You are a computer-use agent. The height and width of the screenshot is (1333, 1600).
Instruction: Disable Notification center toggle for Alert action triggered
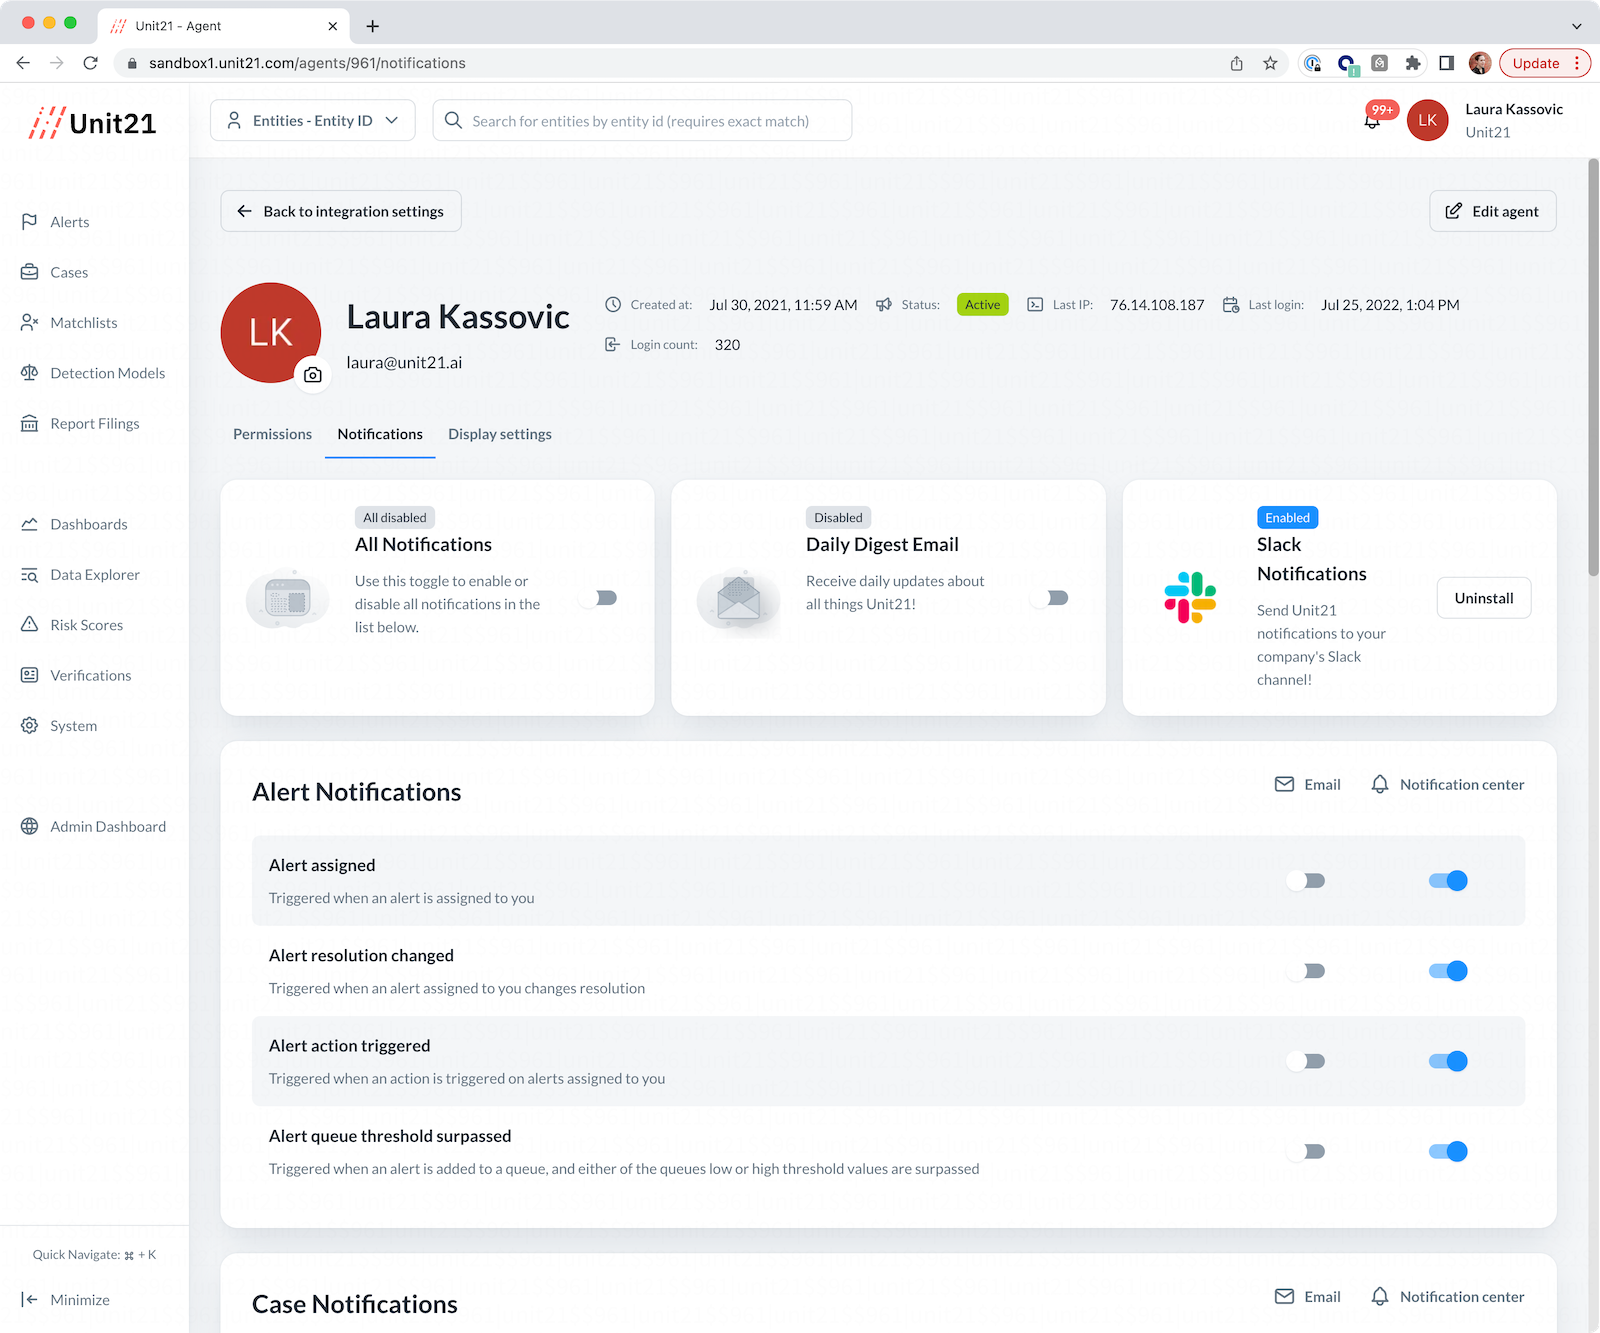[1448, 1060]
